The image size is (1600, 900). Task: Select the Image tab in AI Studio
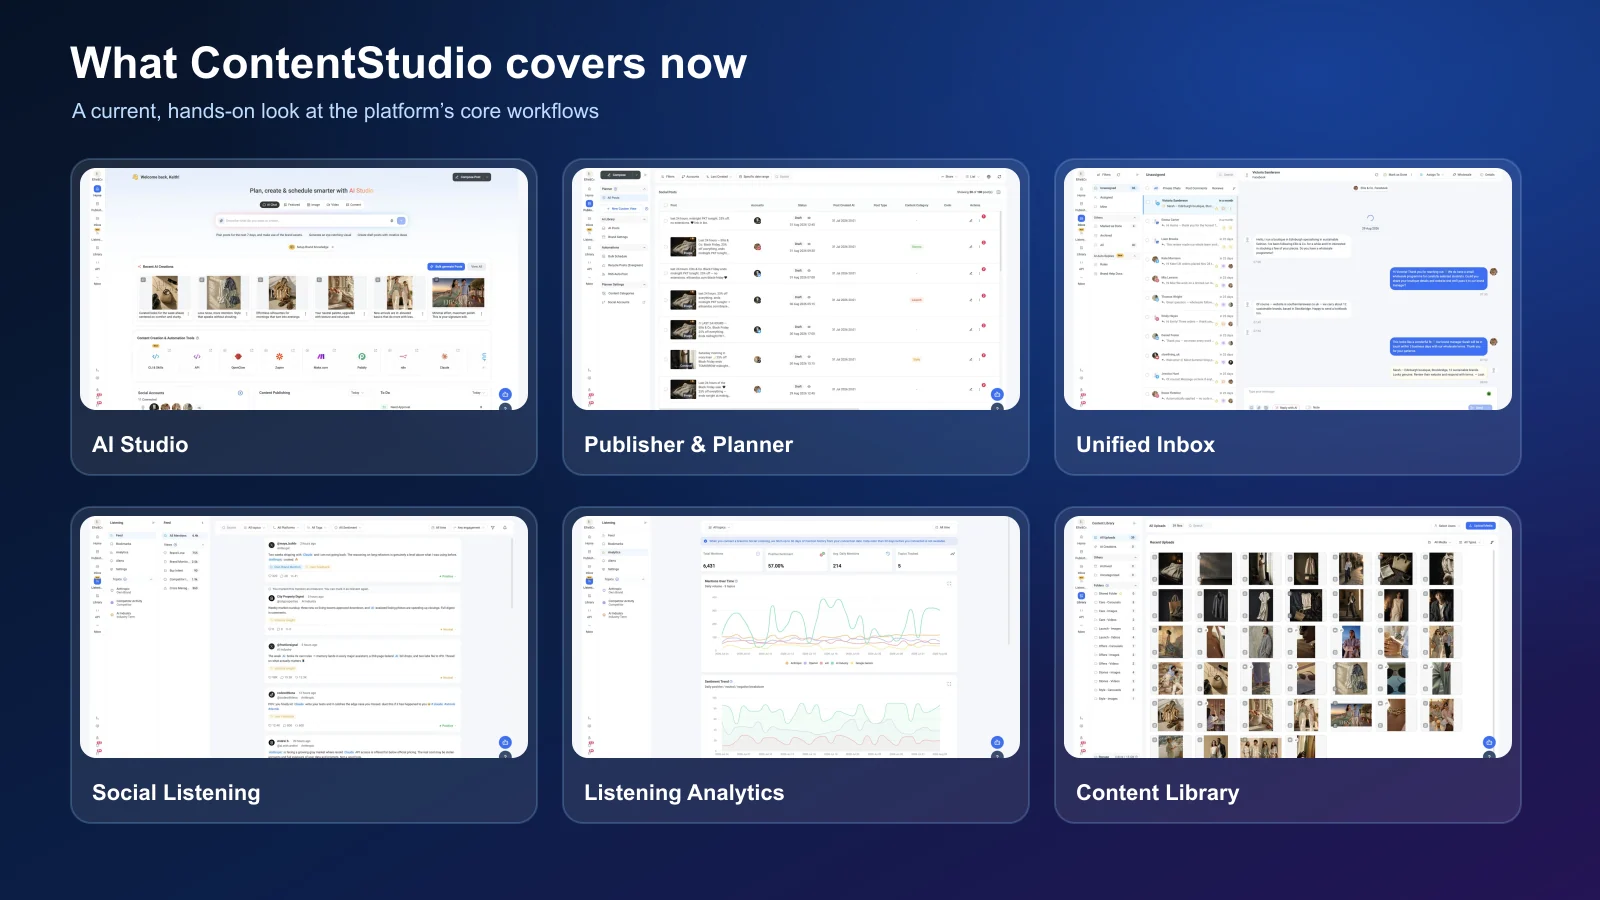(313, 205)
